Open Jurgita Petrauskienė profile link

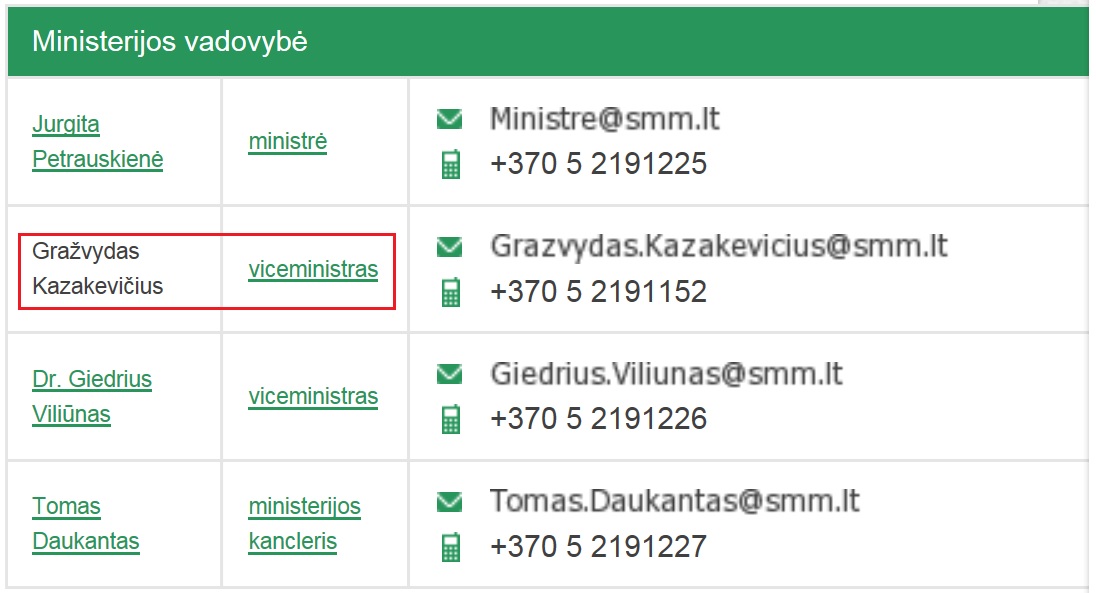[97, 141]
